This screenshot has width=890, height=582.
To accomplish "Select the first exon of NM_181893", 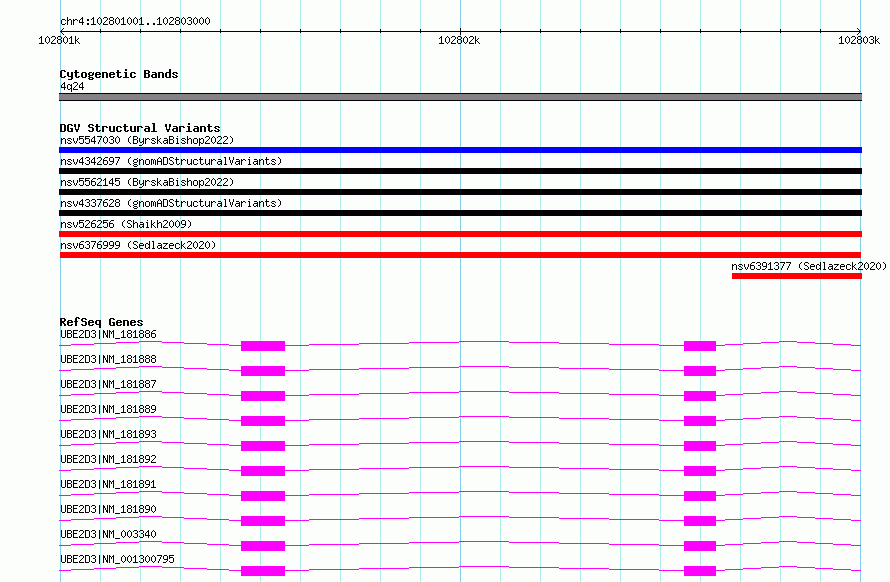I will point(263,446).
